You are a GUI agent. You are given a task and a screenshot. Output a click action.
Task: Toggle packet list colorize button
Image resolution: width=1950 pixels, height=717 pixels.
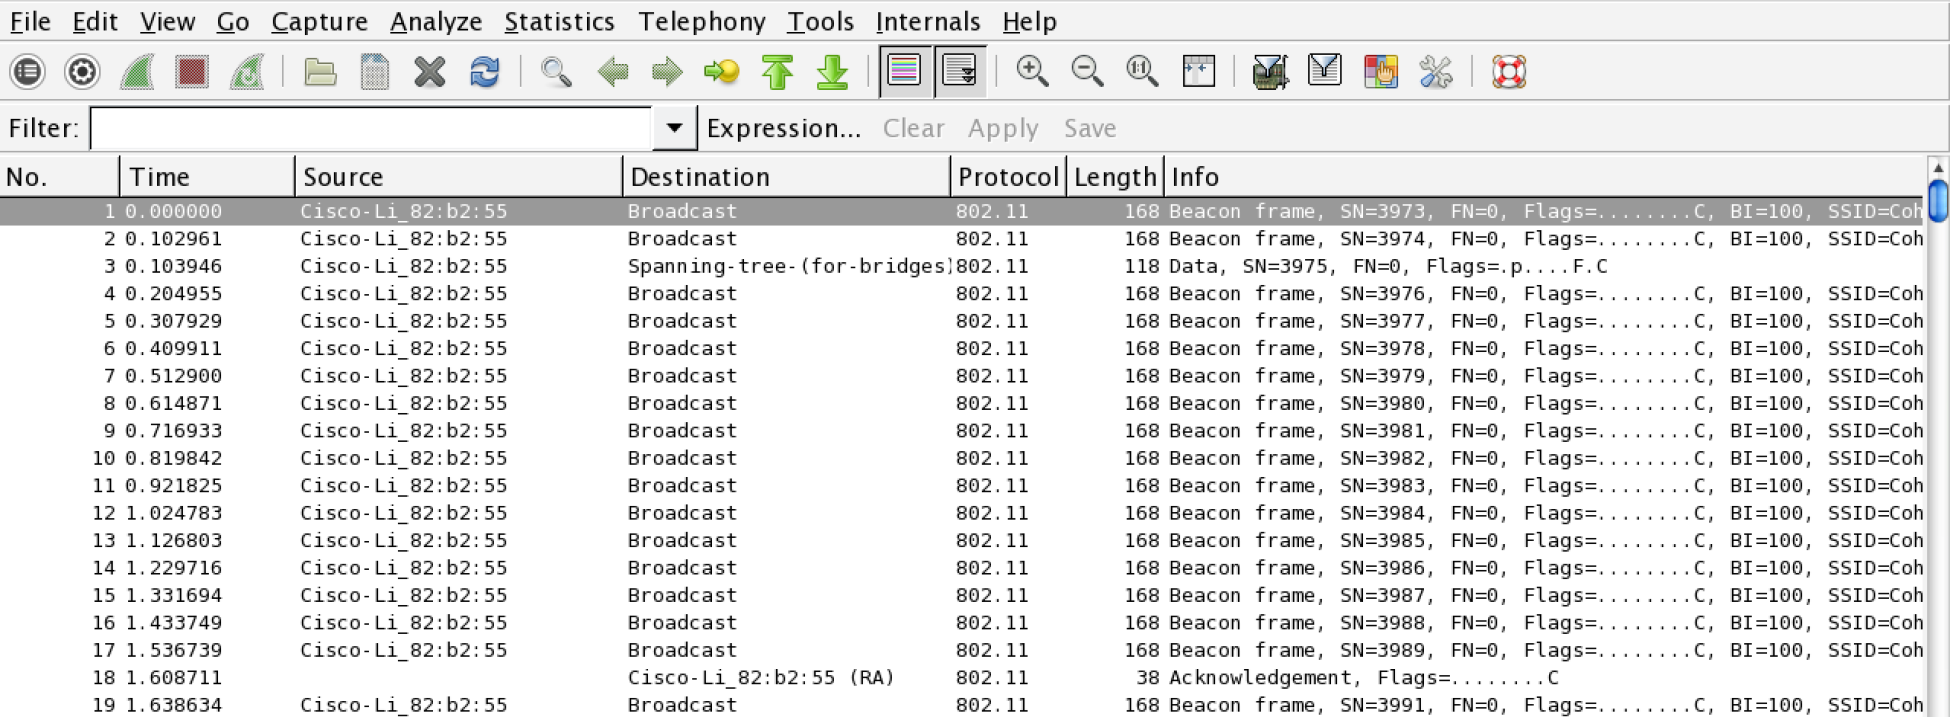click(x=904, y=72)
